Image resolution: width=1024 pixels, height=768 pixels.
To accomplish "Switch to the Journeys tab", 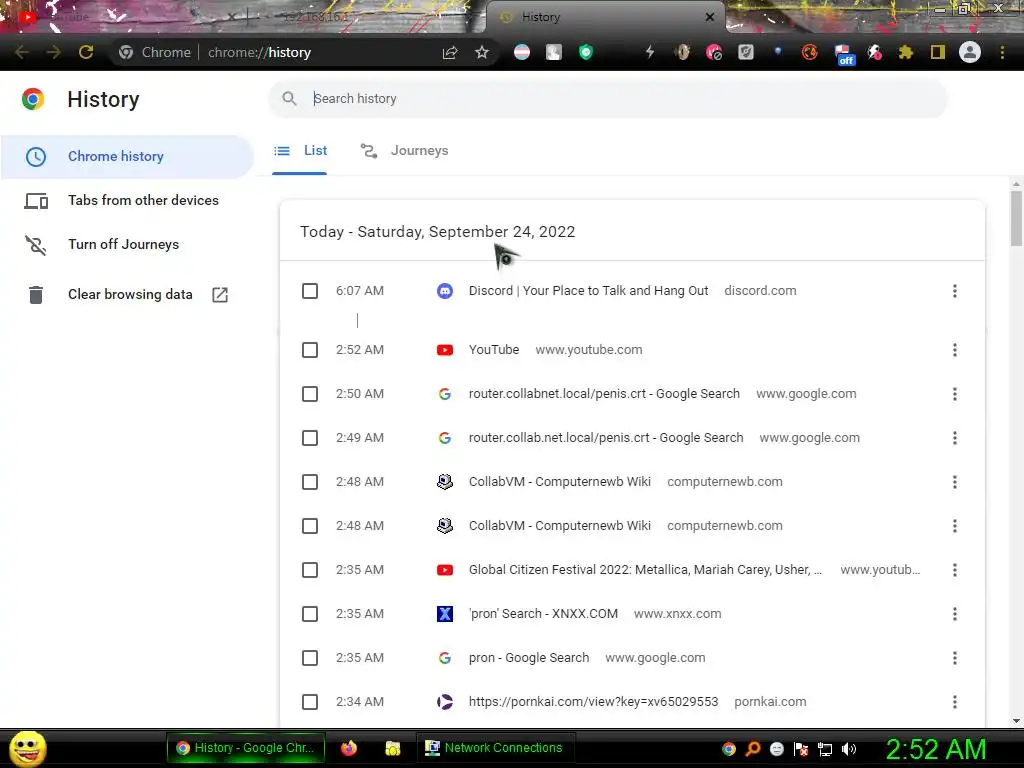I will tap(405, 151).
